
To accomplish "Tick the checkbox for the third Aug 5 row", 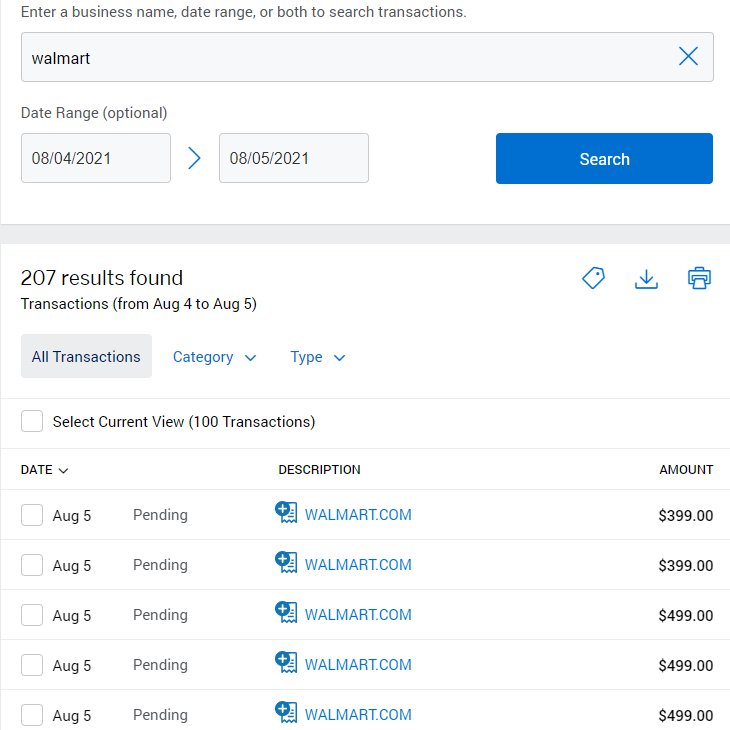I will pyautogui.click(x=32, y=615).
